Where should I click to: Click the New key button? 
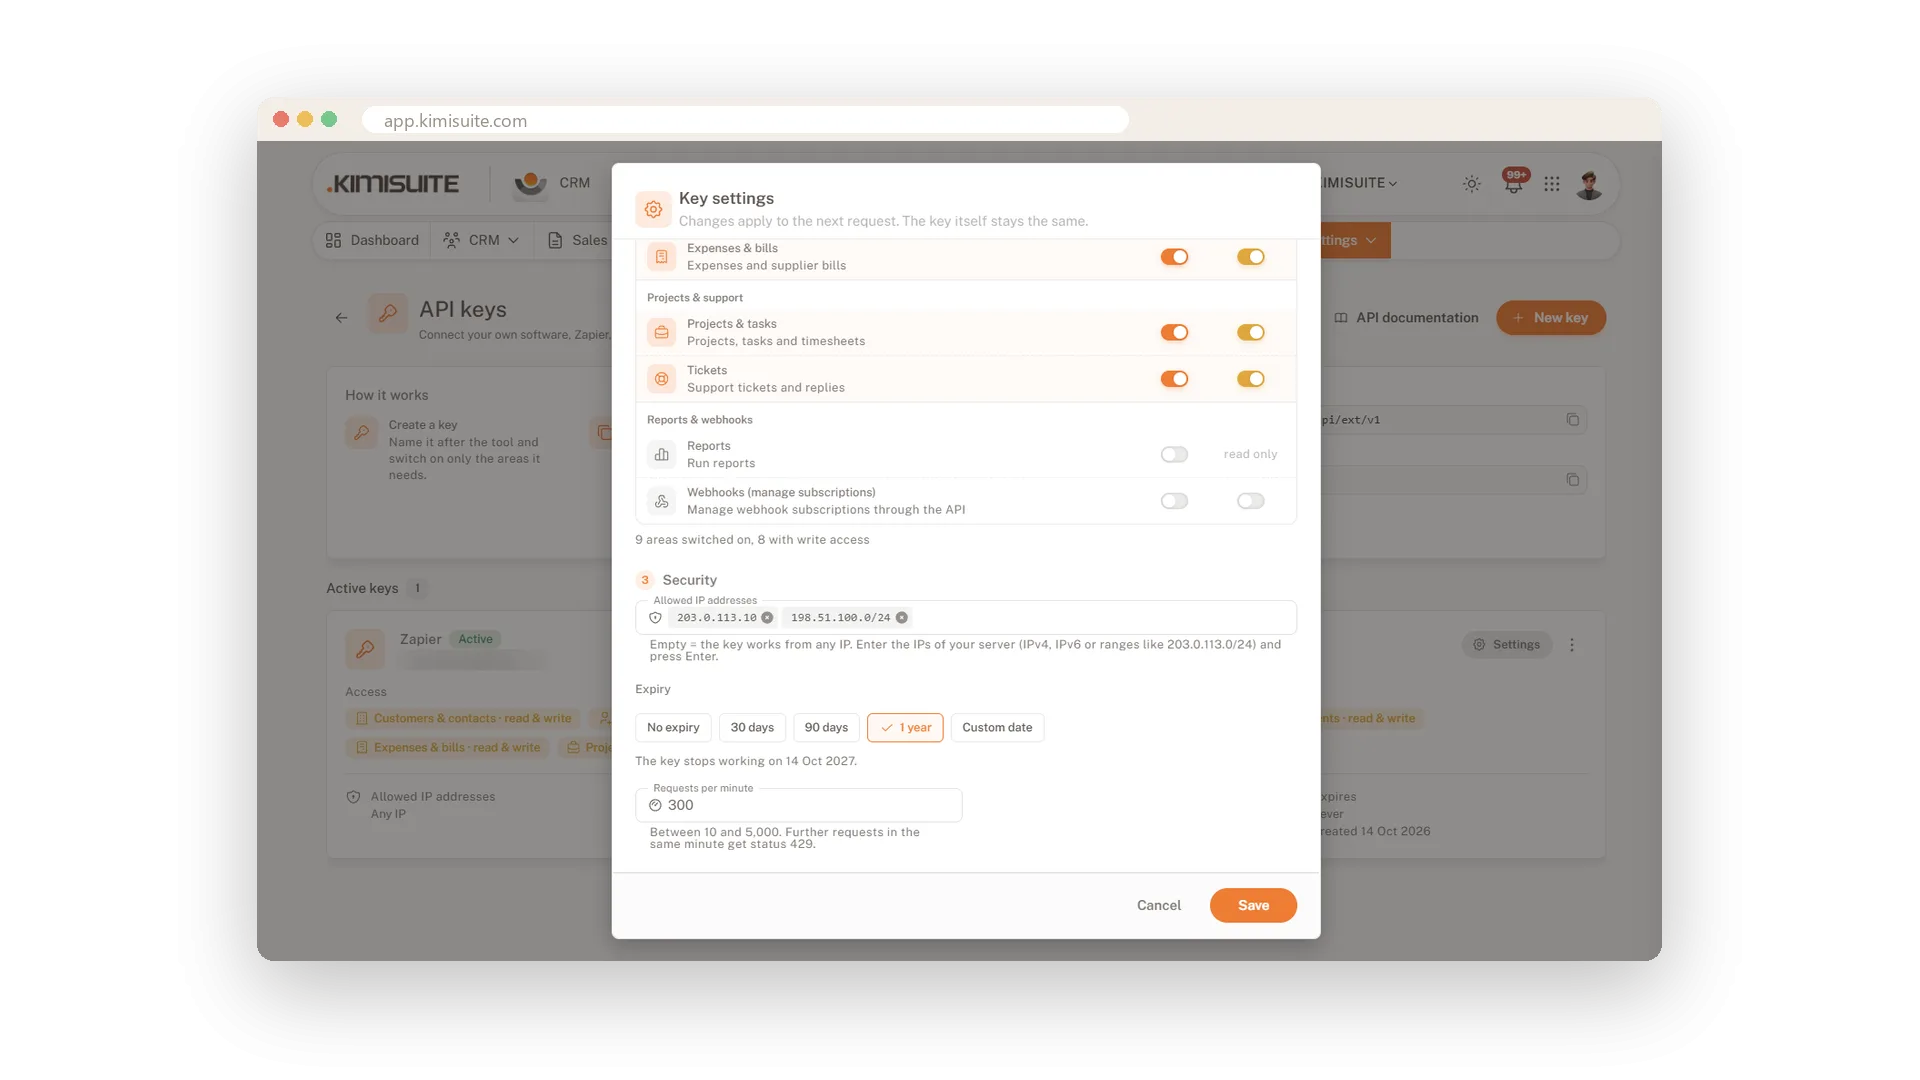click(1551, 318)
